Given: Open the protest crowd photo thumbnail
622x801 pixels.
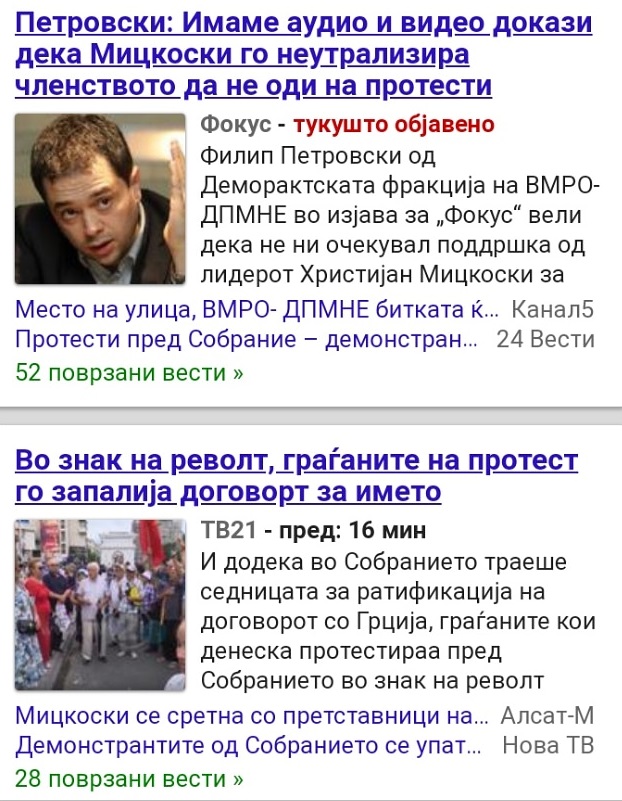Looking at the screenshot, I should (100, 605).
